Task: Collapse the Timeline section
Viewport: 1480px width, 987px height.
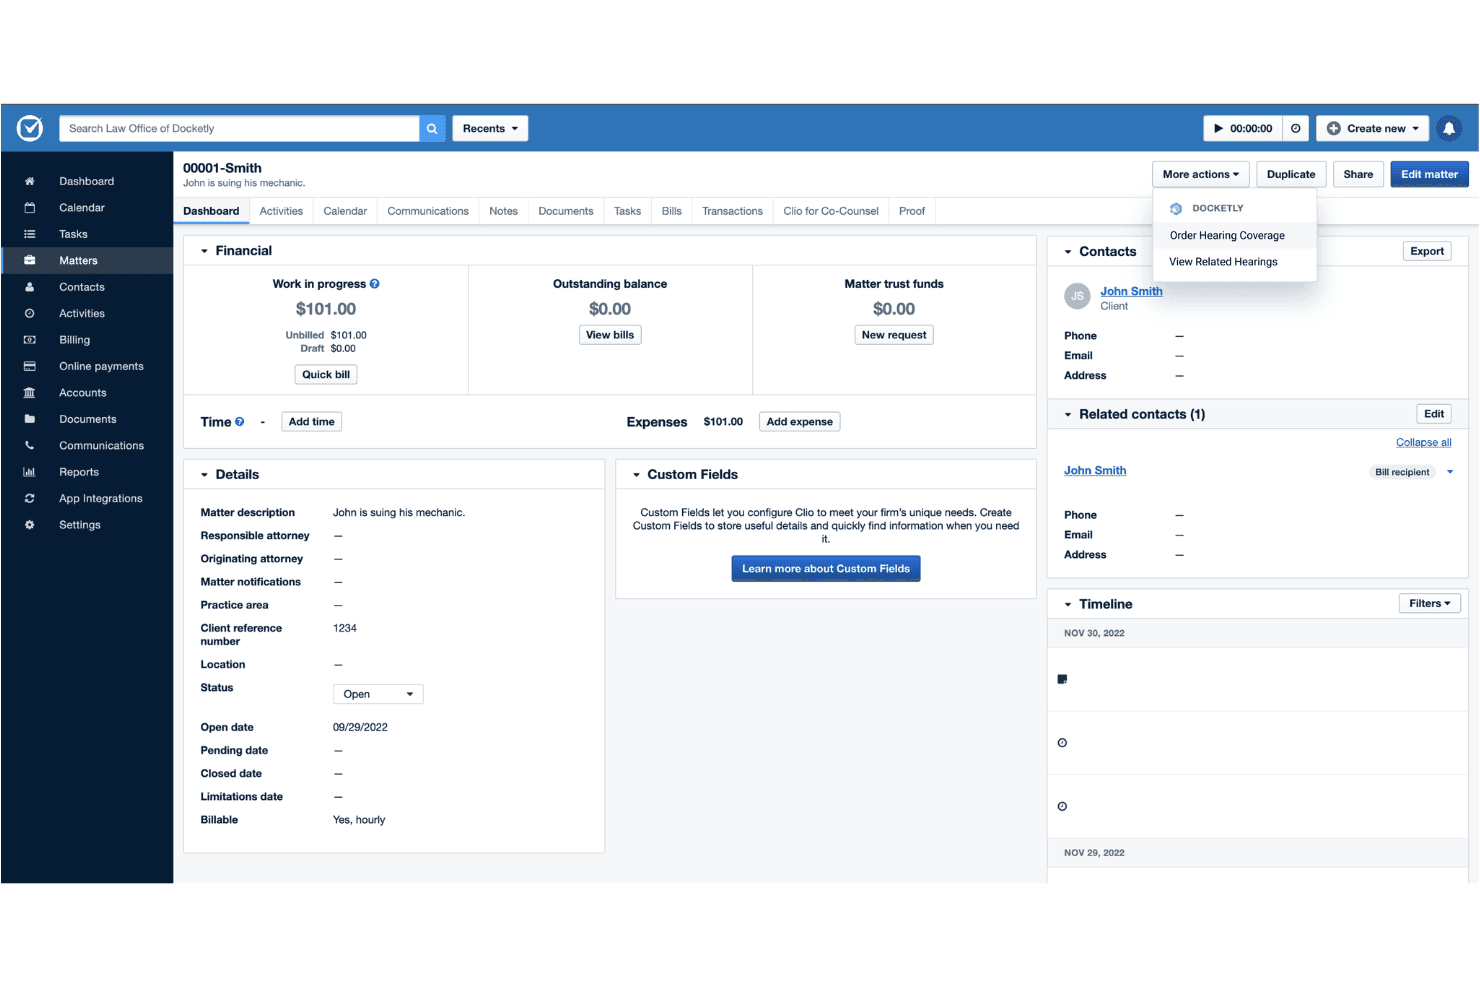Action: (1068, 605)
